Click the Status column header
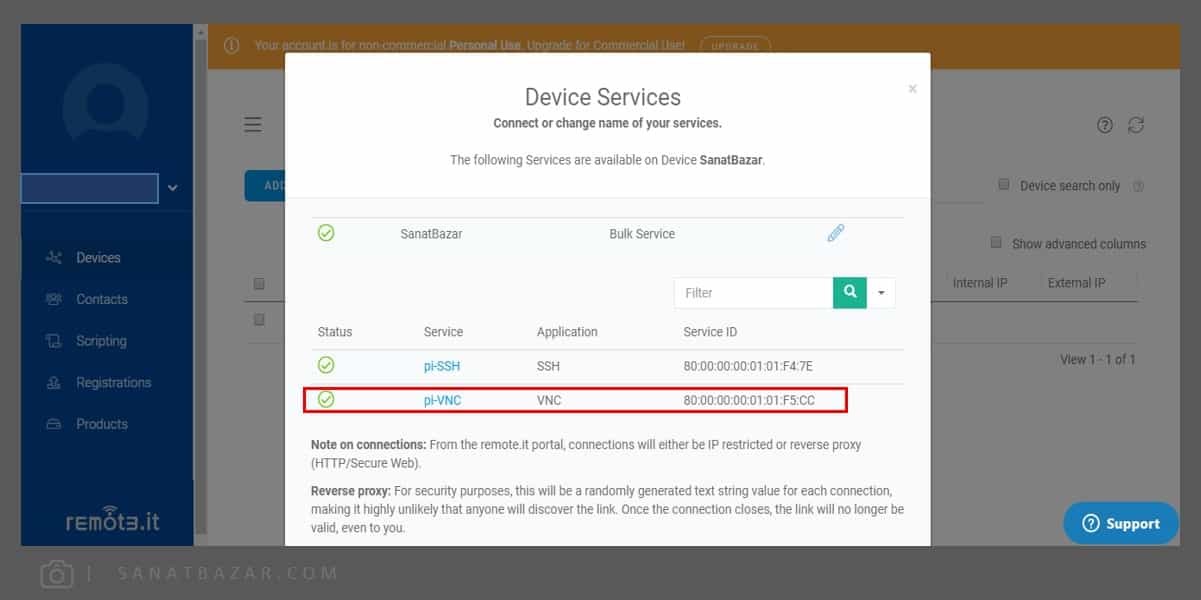1201x600 pixels. [x=335, y=332]
